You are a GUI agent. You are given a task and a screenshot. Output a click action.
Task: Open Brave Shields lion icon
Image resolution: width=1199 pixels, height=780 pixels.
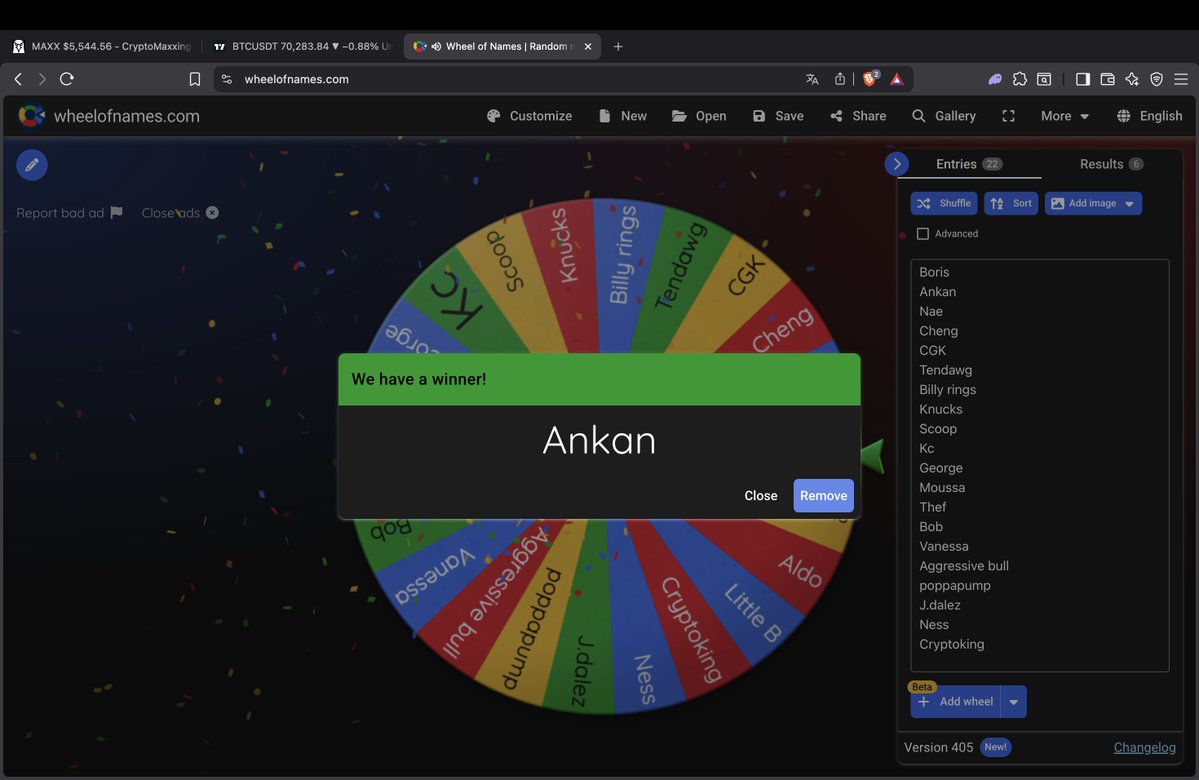[870, 79]
